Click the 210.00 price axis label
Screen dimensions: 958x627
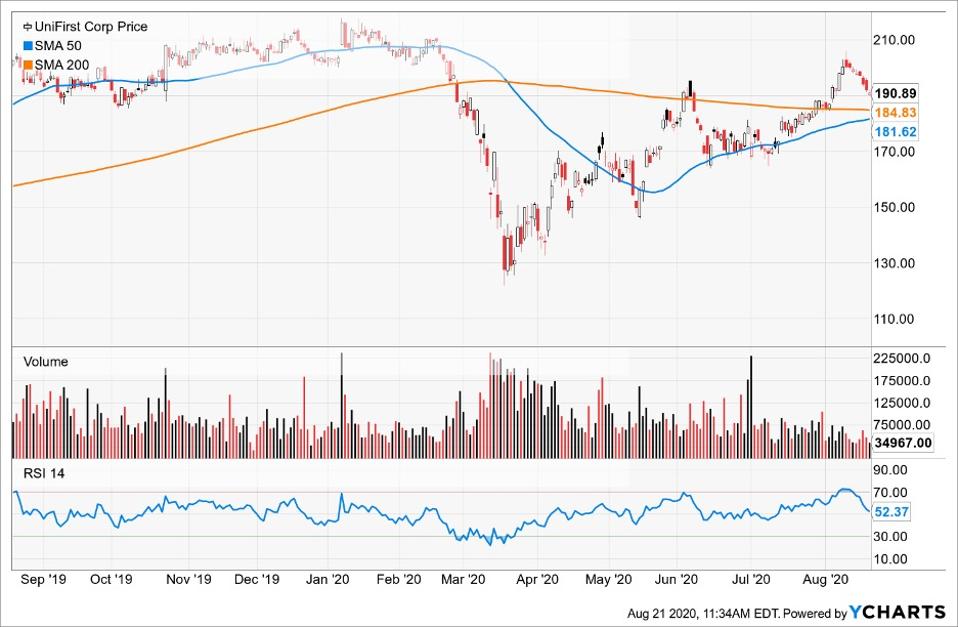click(x=894, y=40)
